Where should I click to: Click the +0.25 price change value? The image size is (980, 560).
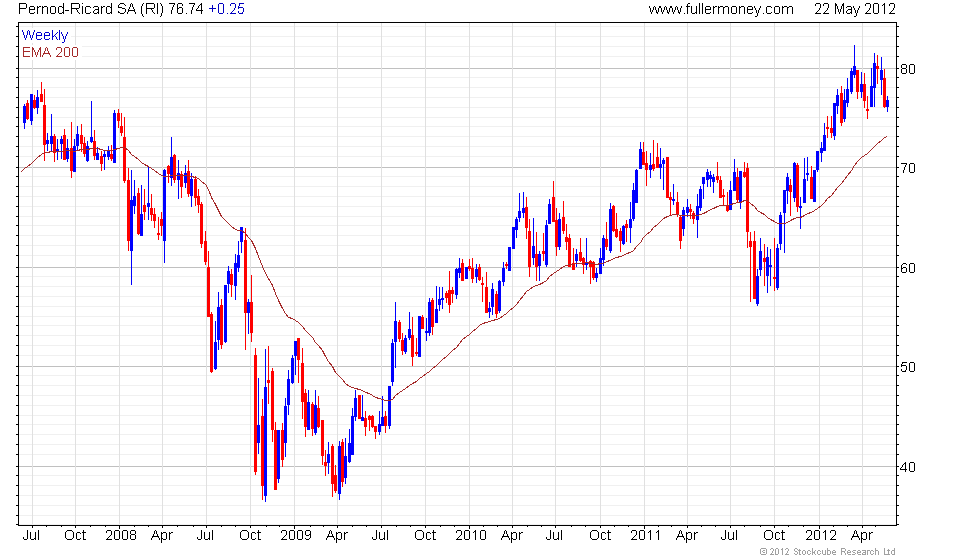[226, 9]
